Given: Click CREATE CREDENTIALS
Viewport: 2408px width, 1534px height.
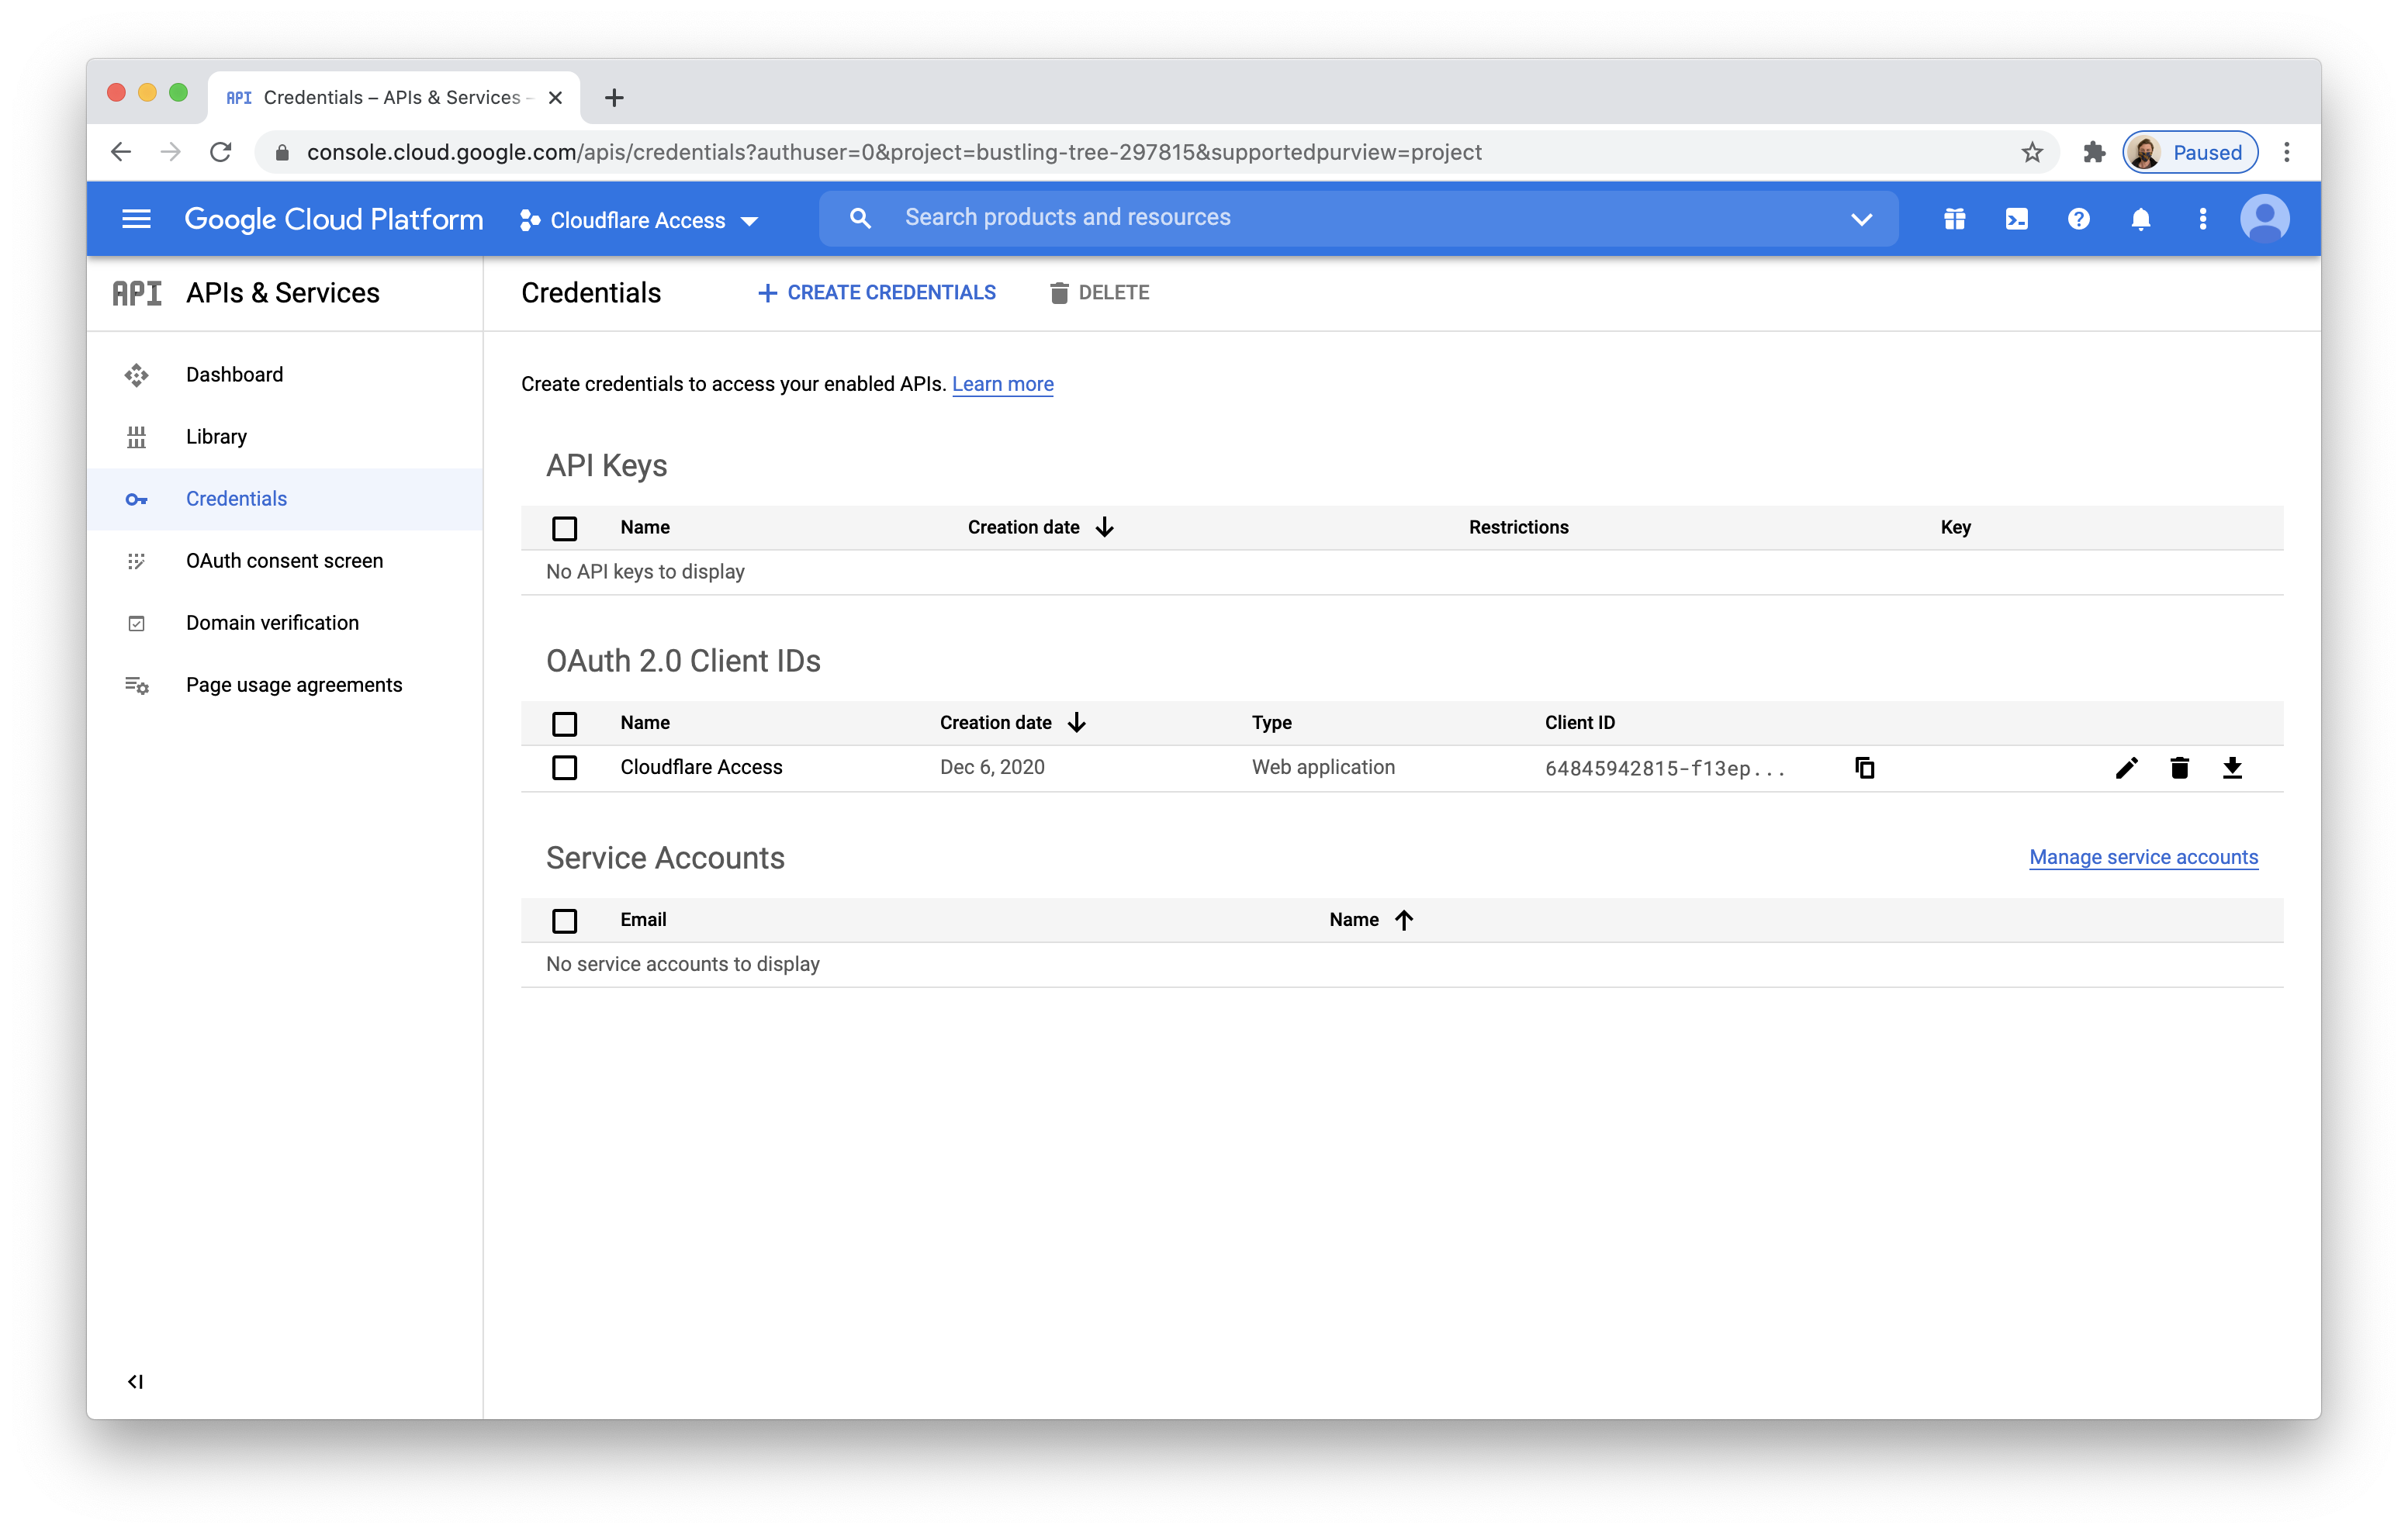Looking at the screenshot, I should point(875,292).
